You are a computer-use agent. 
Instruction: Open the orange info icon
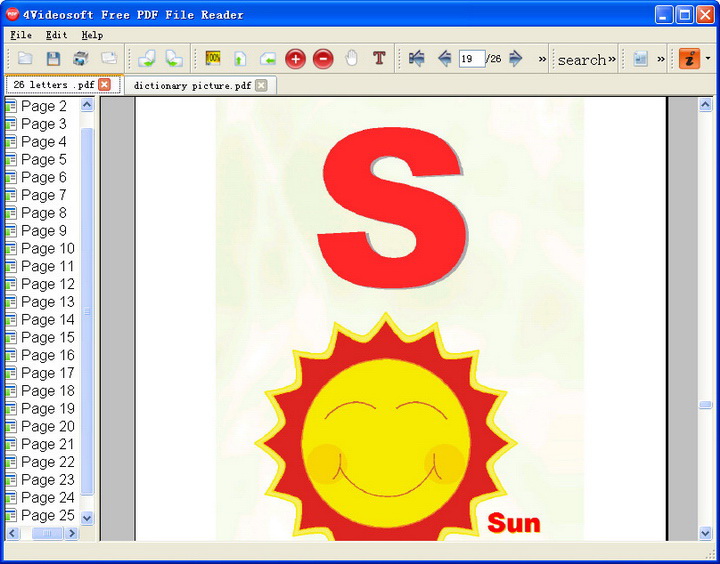[689, 59]
